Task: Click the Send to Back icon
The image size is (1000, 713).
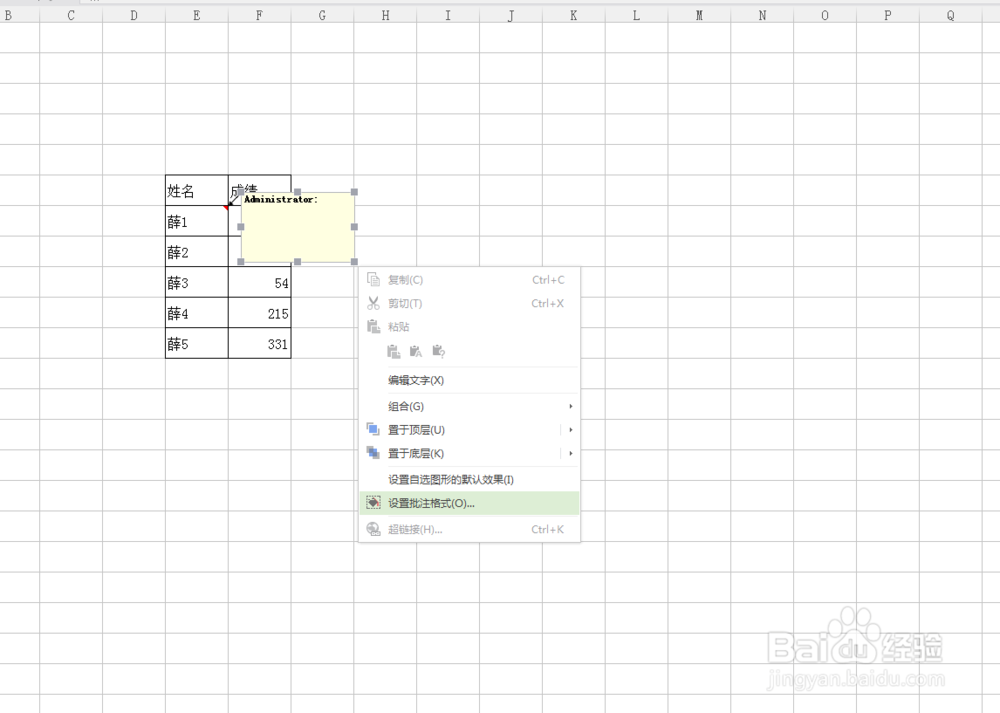Action: point(373,453)
